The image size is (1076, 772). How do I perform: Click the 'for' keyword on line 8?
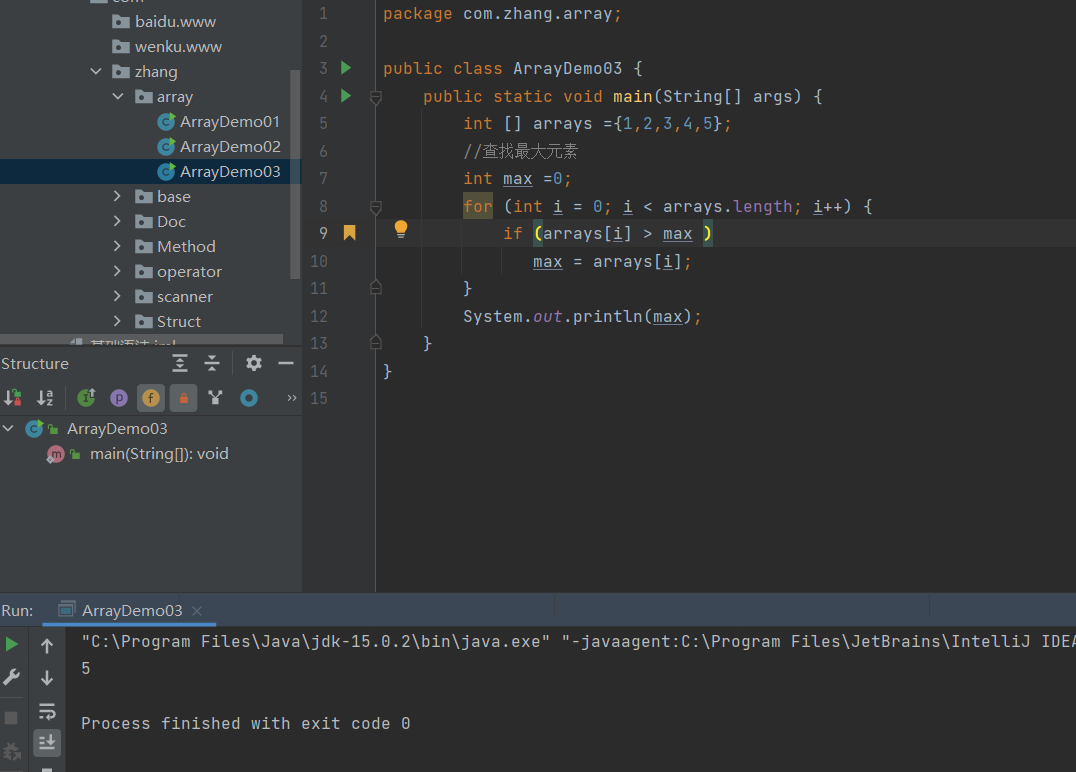coord(478,206)
